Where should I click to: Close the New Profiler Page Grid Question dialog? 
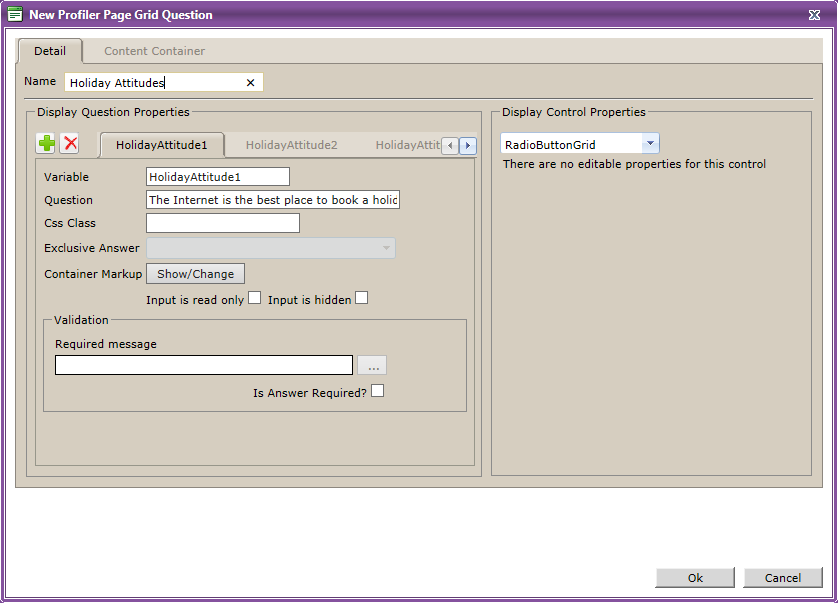tap(814, 15)
